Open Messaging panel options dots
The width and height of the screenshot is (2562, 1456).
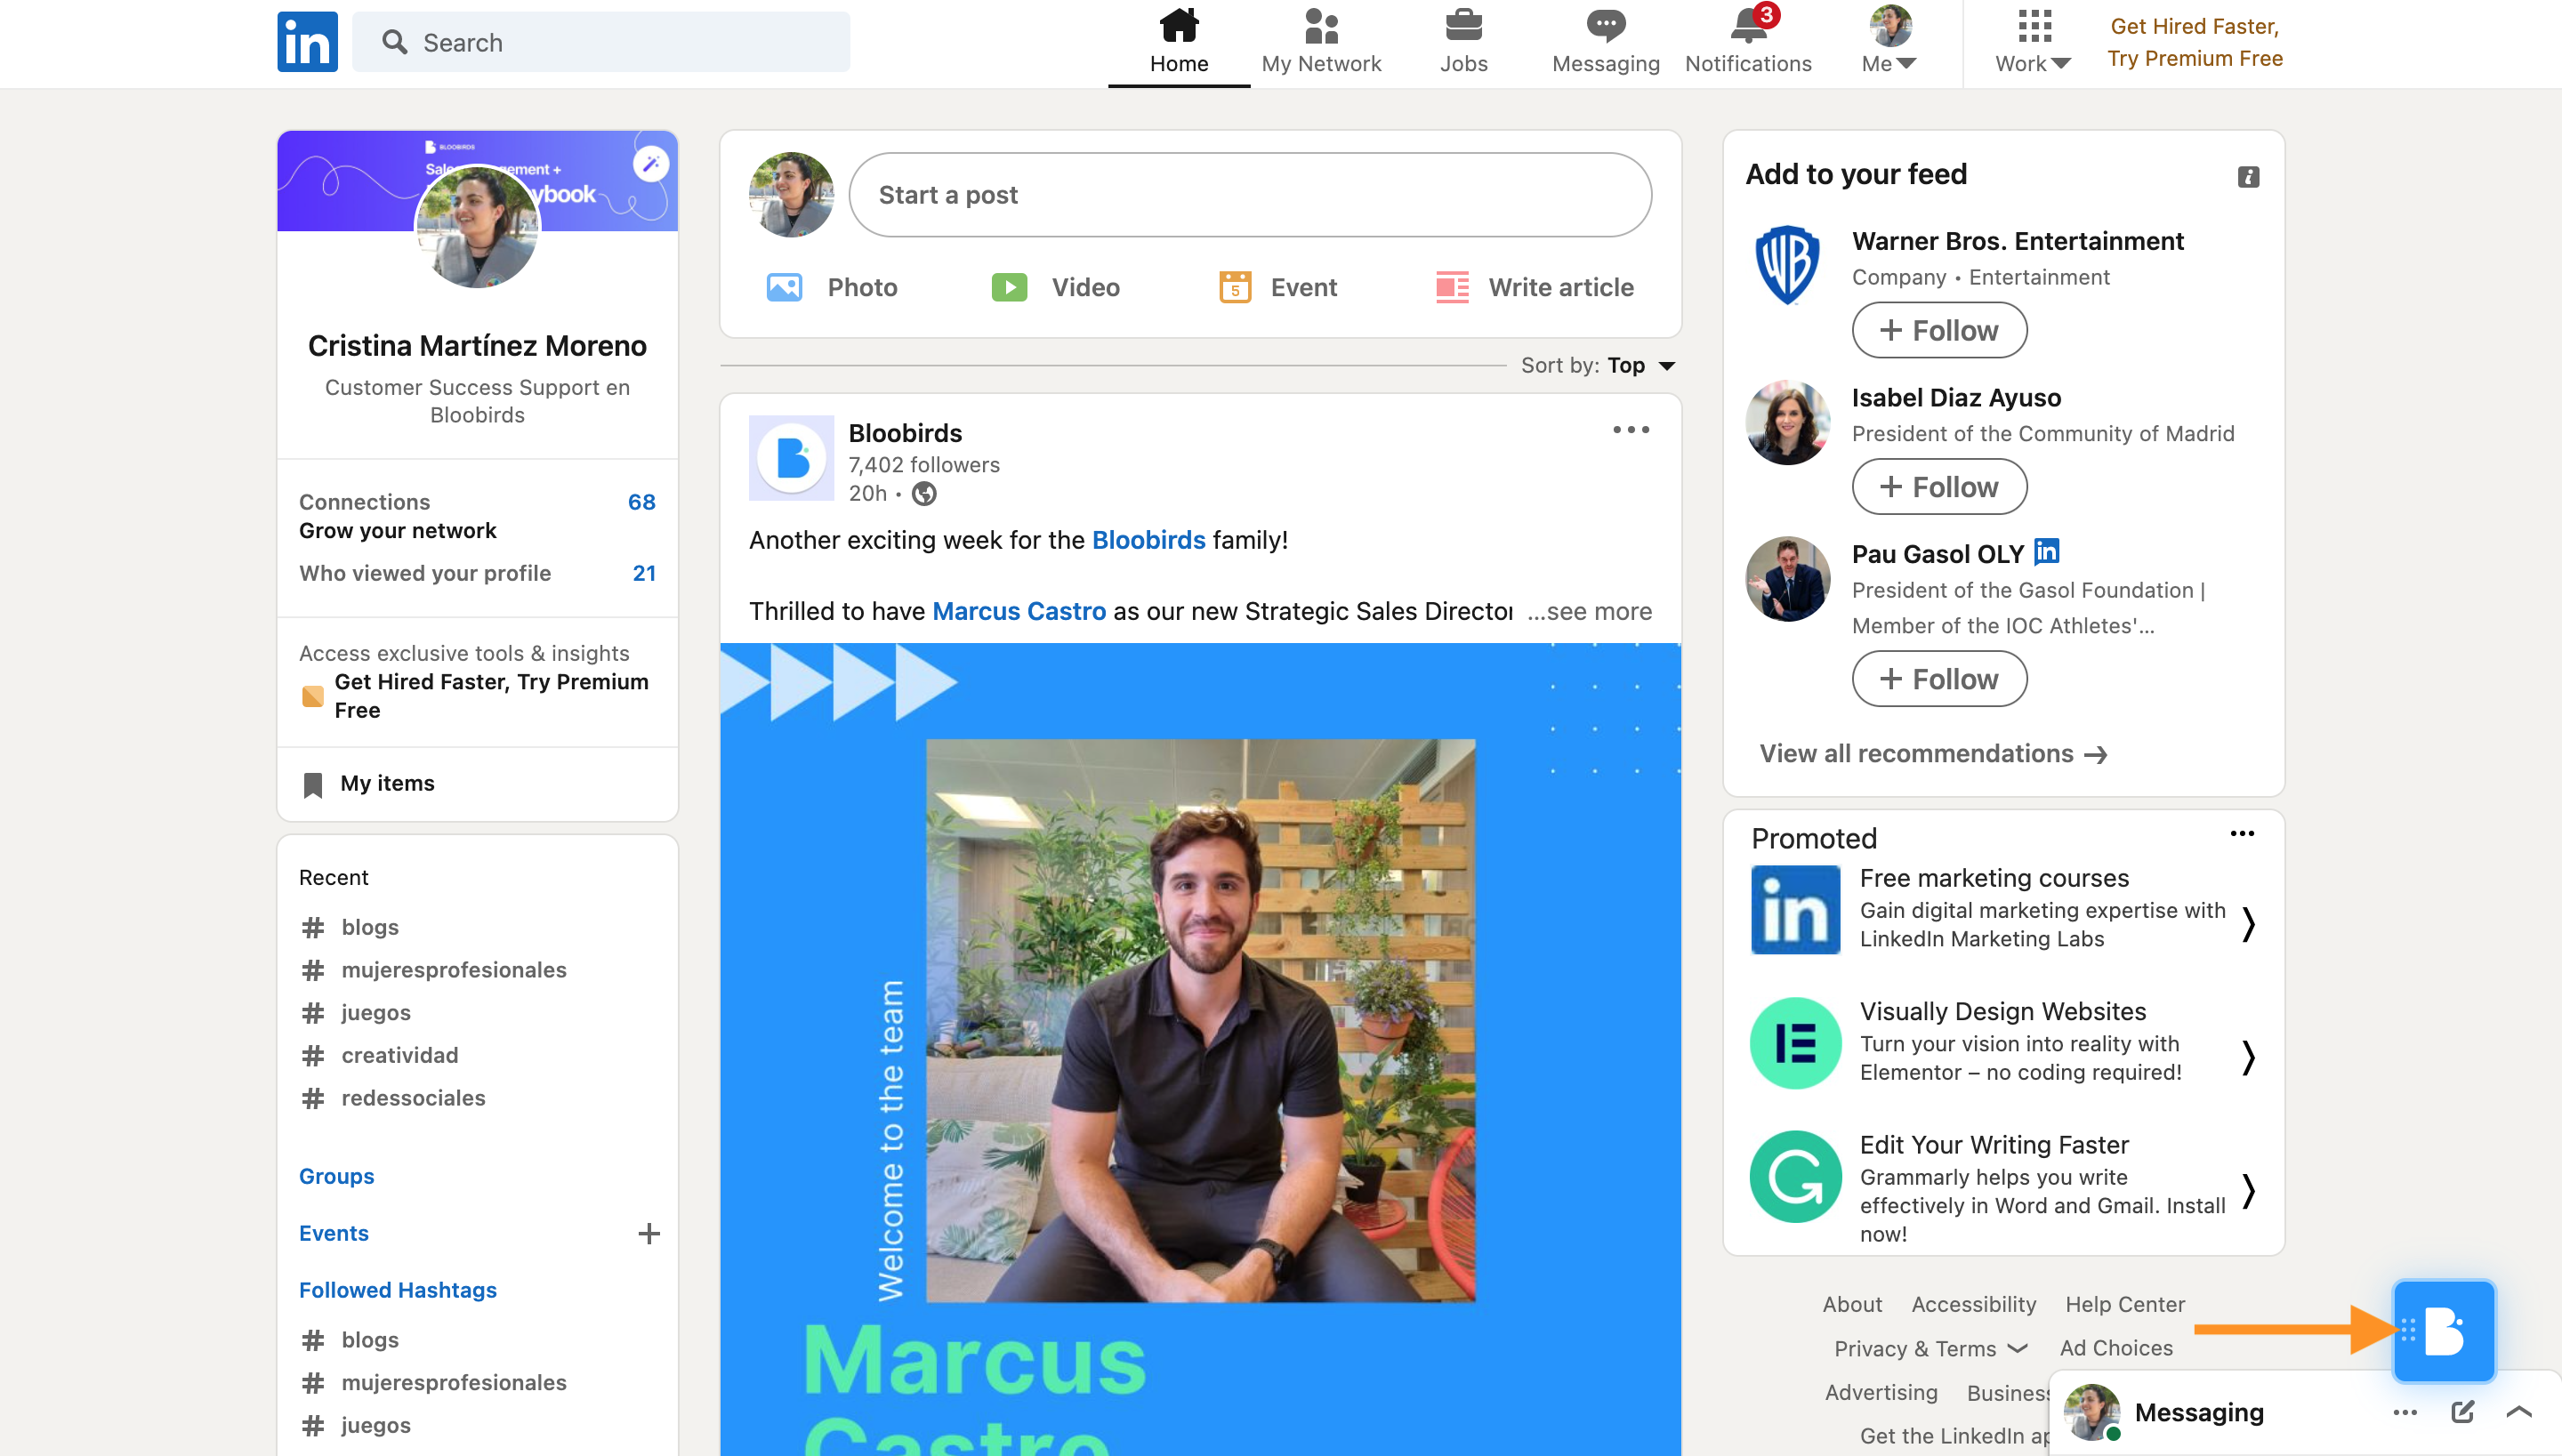pos(2404,1412)
